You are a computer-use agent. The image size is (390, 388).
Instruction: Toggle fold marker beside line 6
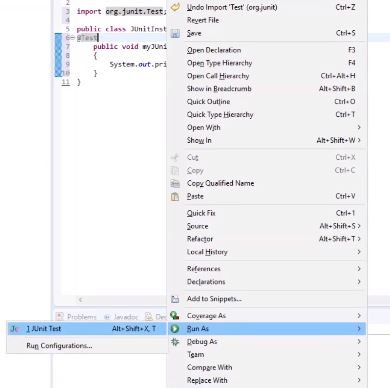[x=73, y=38]
